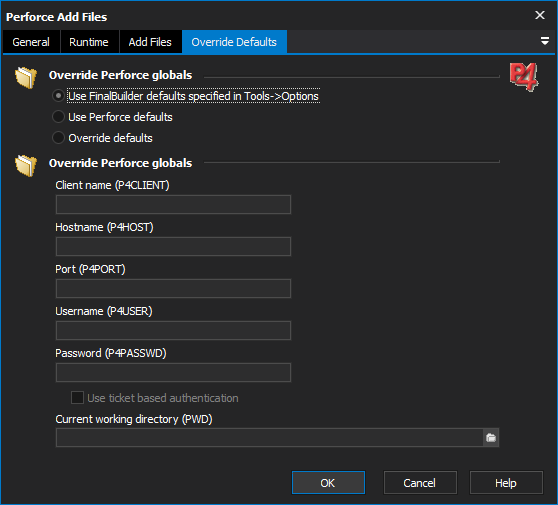The image size is (558, 505).
Task: Focus the Current working directory (PWD) field
Action: (x=269, y=437)
